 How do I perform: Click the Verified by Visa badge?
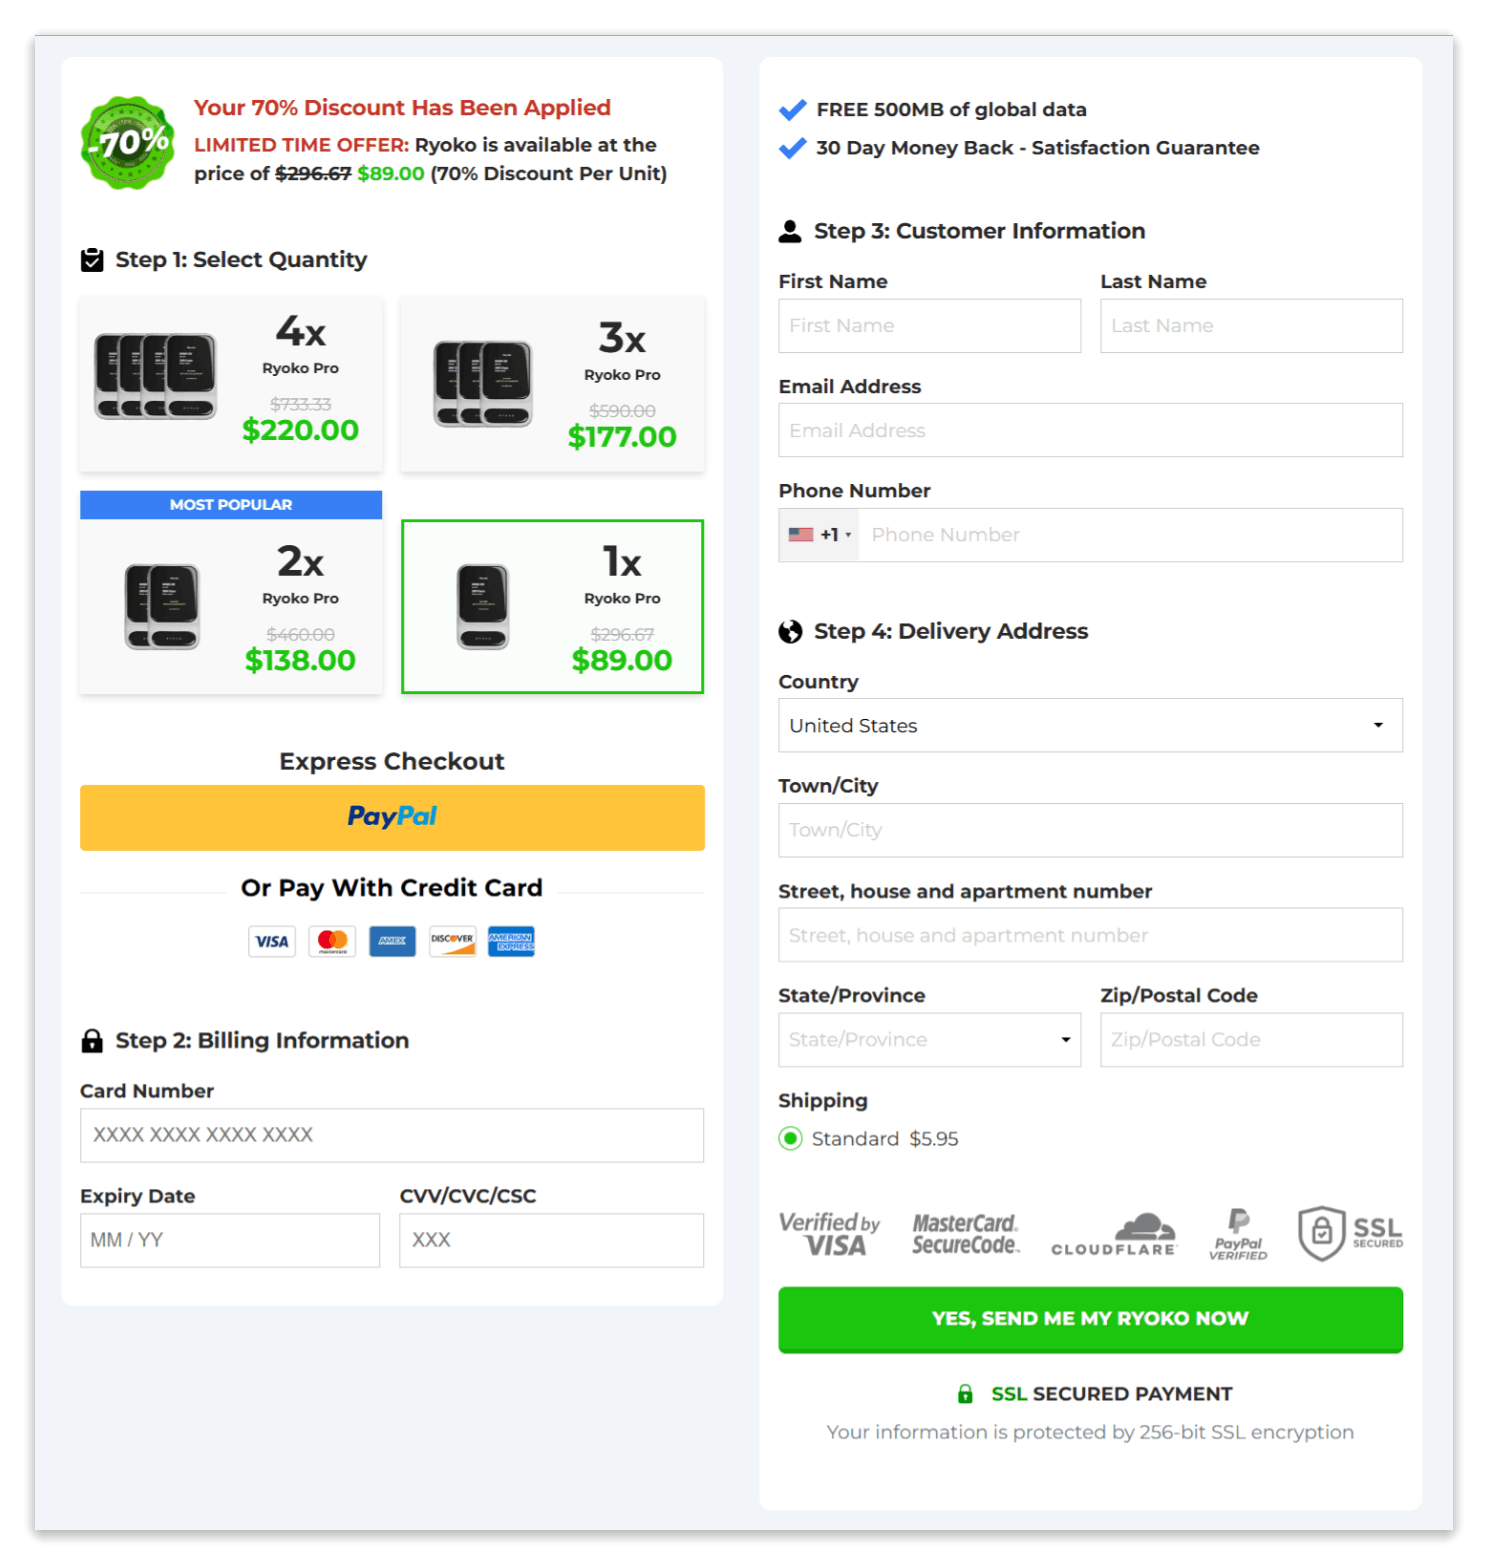coord(829,1234)
